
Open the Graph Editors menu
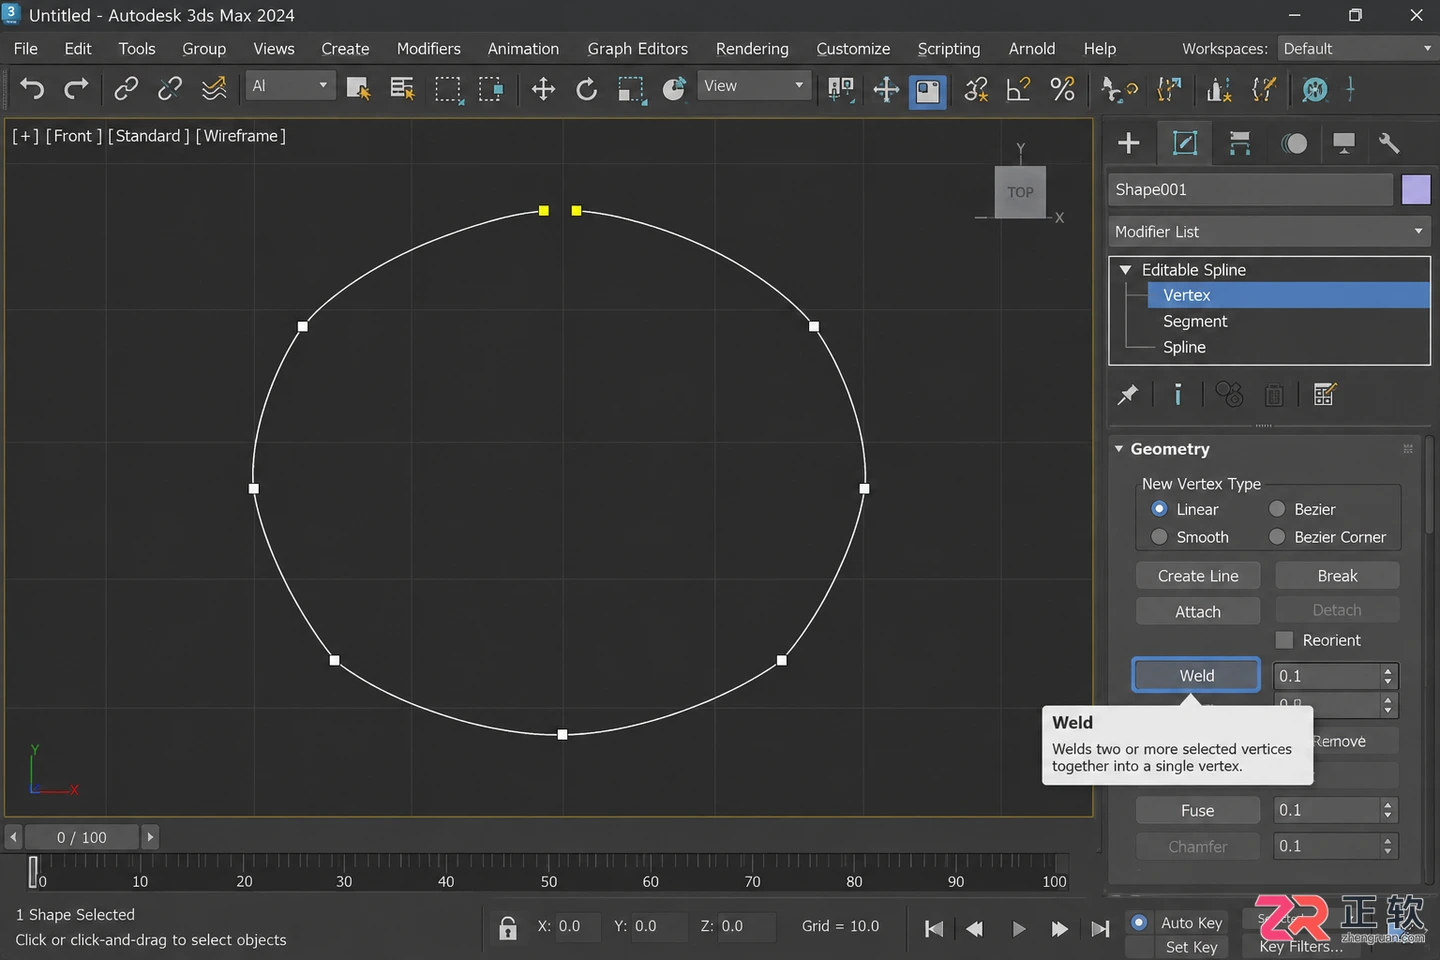point(638,49)
